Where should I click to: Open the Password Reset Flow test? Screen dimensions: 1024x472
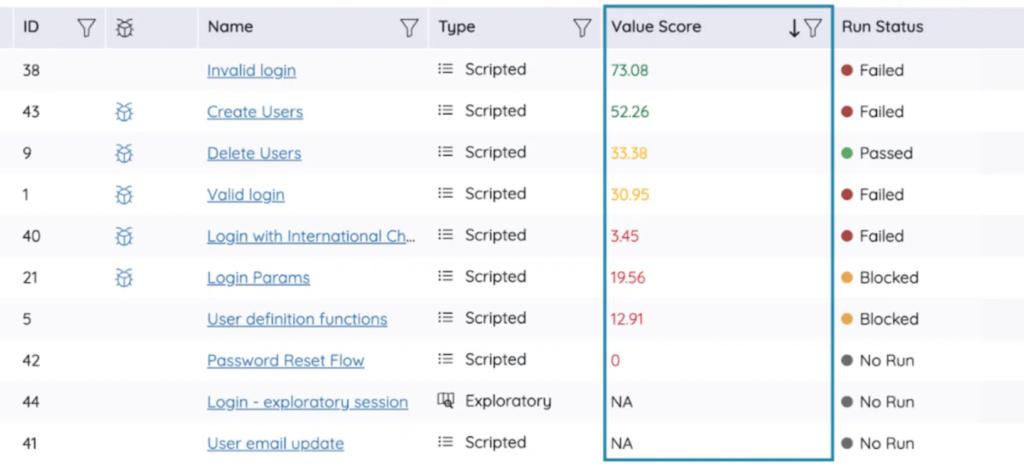click(x=285, y=360)
